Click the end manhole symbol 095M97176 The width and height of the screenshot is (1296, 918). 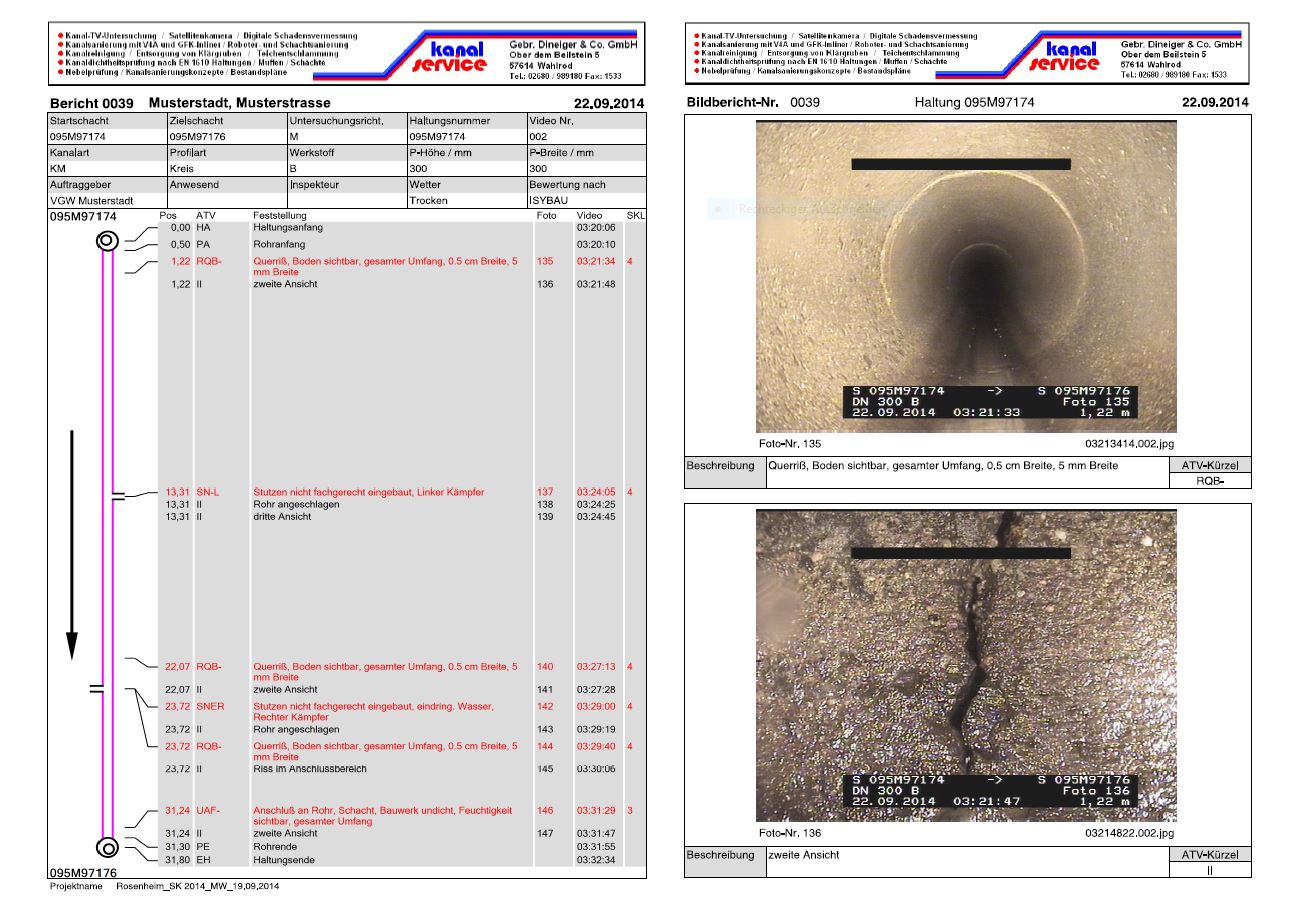pos(108,846)
